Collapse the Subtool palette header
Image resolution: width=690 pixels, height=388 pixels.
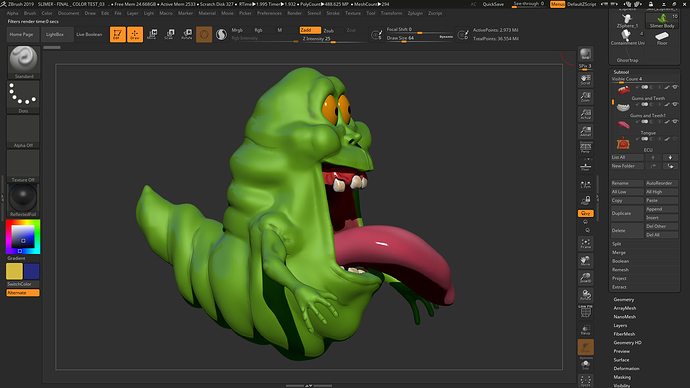621,72
